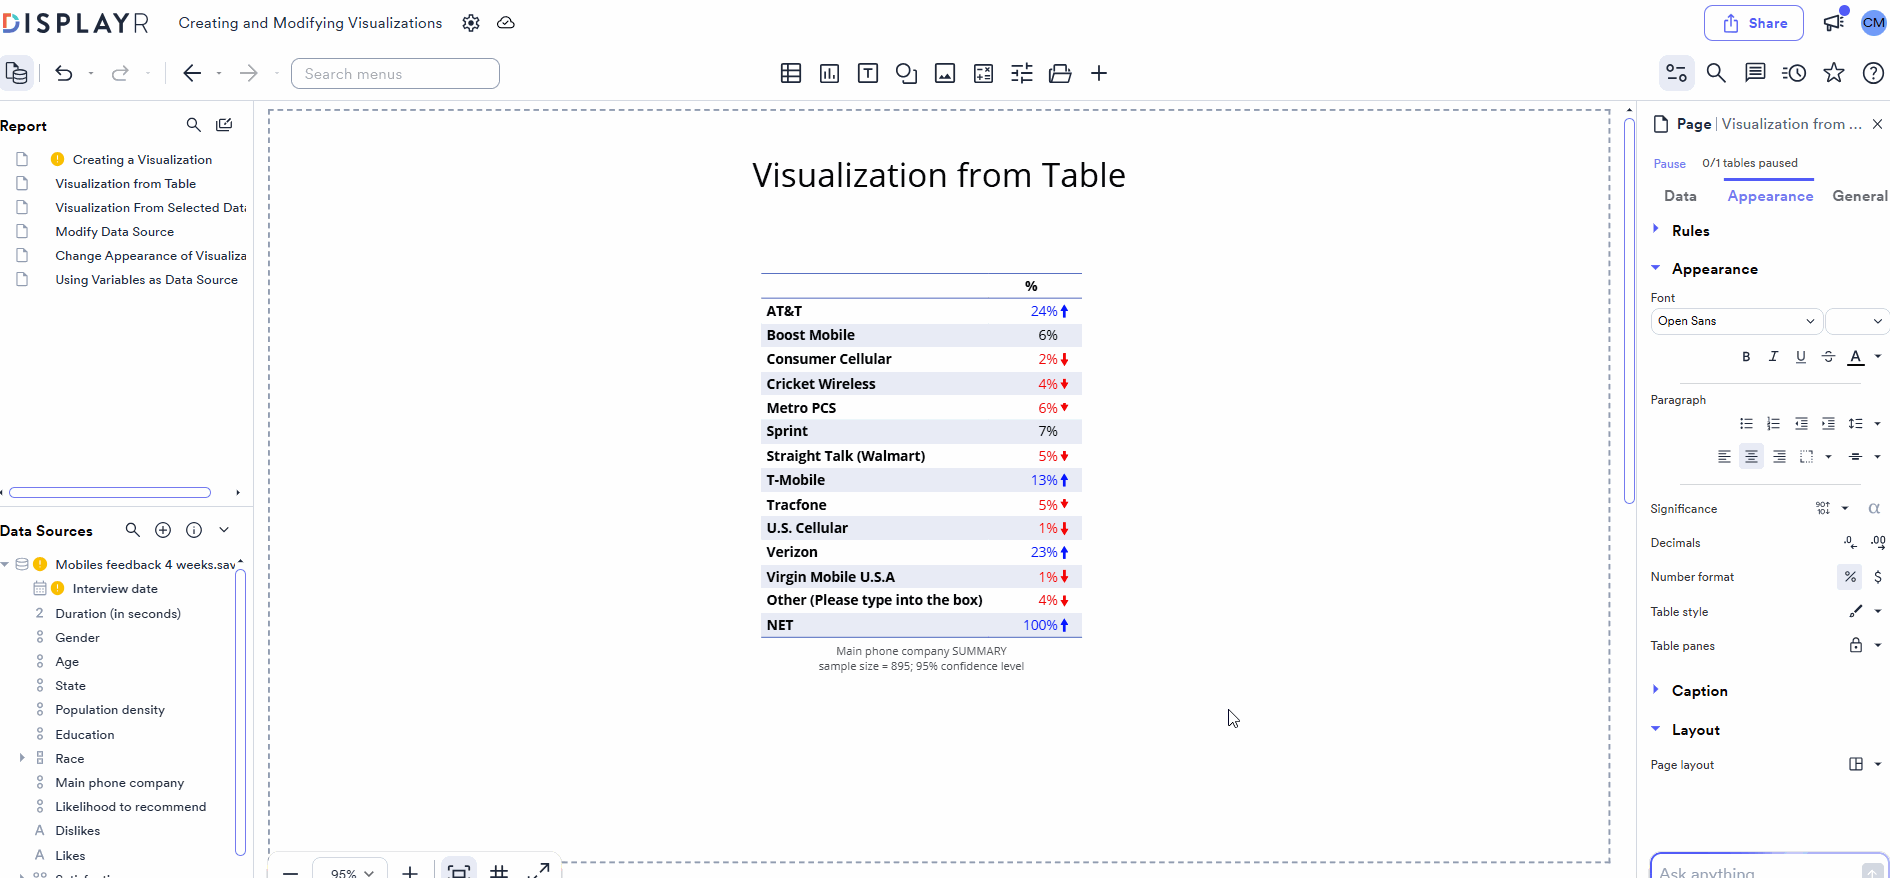Open the font color picker
This screenshot has width=1890, height=878.
(1856, 357)
